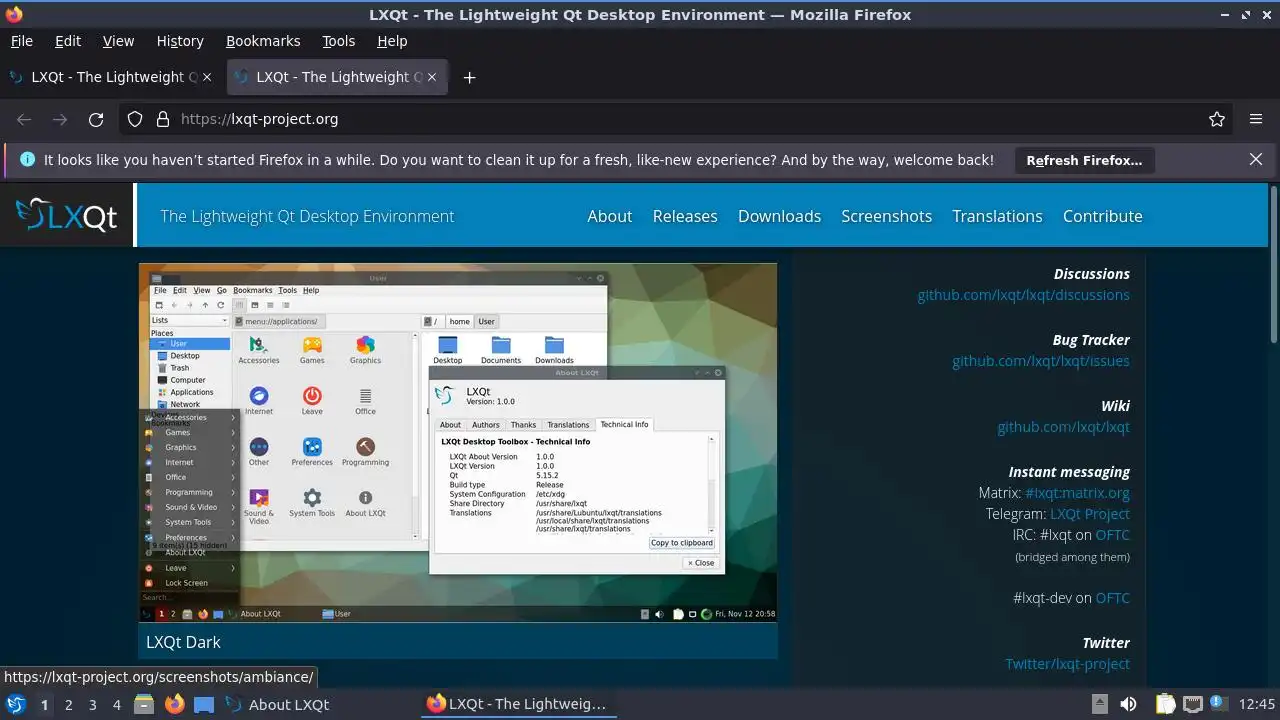Click the "LXQt Dark" caption text

click(183, 642)
